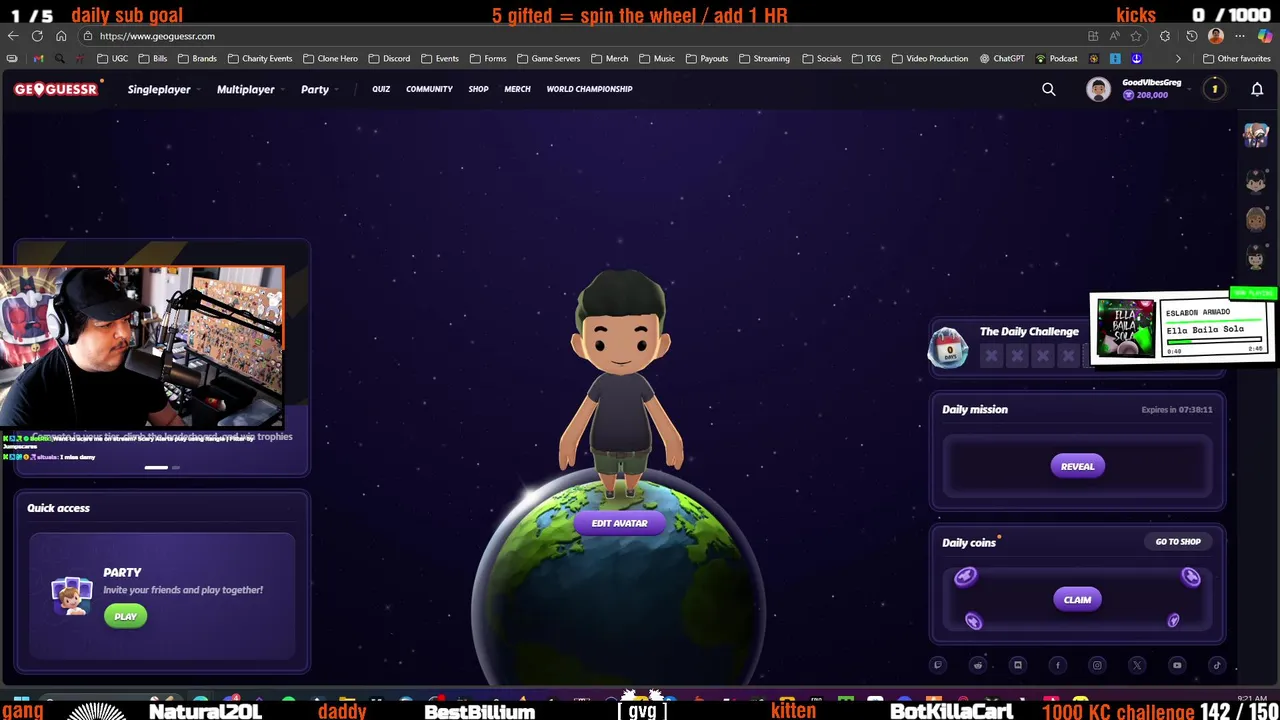Screen dimensions: 1280x720
Task: Open the Charity Events bookmark folder
Action: click(260, 58)
